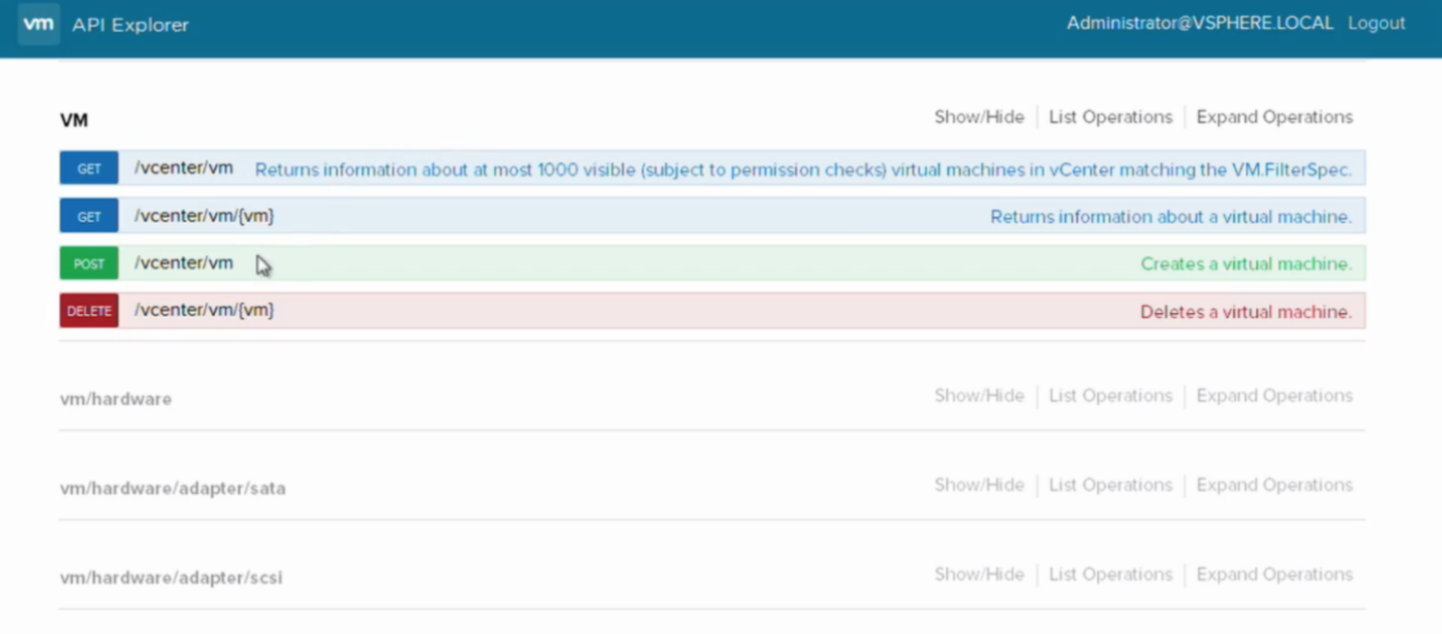Click 'Returns information about a virtual machine.' text
Screen dimensions: 1442x634
1171,217
